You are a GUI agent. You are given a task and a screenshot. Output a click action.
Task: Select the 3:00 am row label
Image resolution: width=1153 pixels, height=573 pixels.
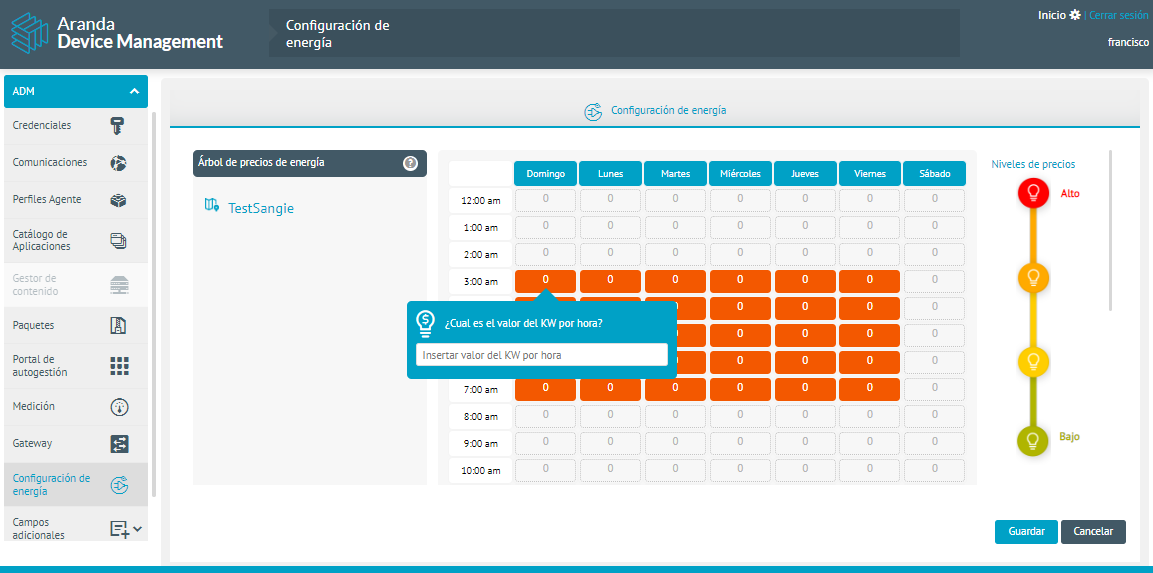(480, 281)
